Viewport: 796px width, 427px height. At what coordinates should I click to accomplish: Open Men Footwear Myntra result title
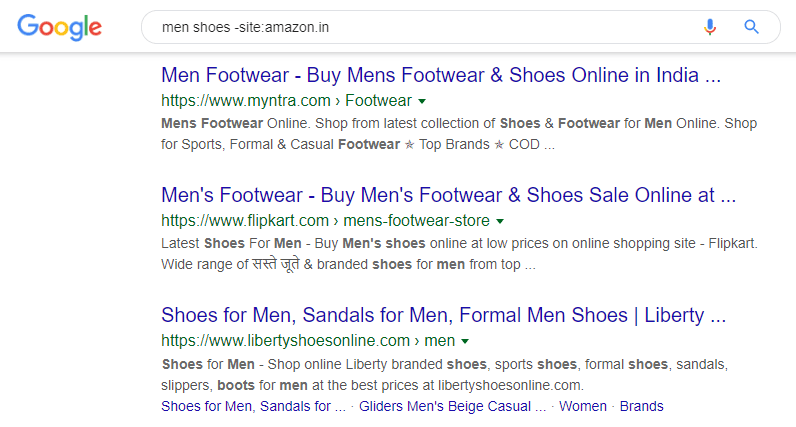(441, 75)
